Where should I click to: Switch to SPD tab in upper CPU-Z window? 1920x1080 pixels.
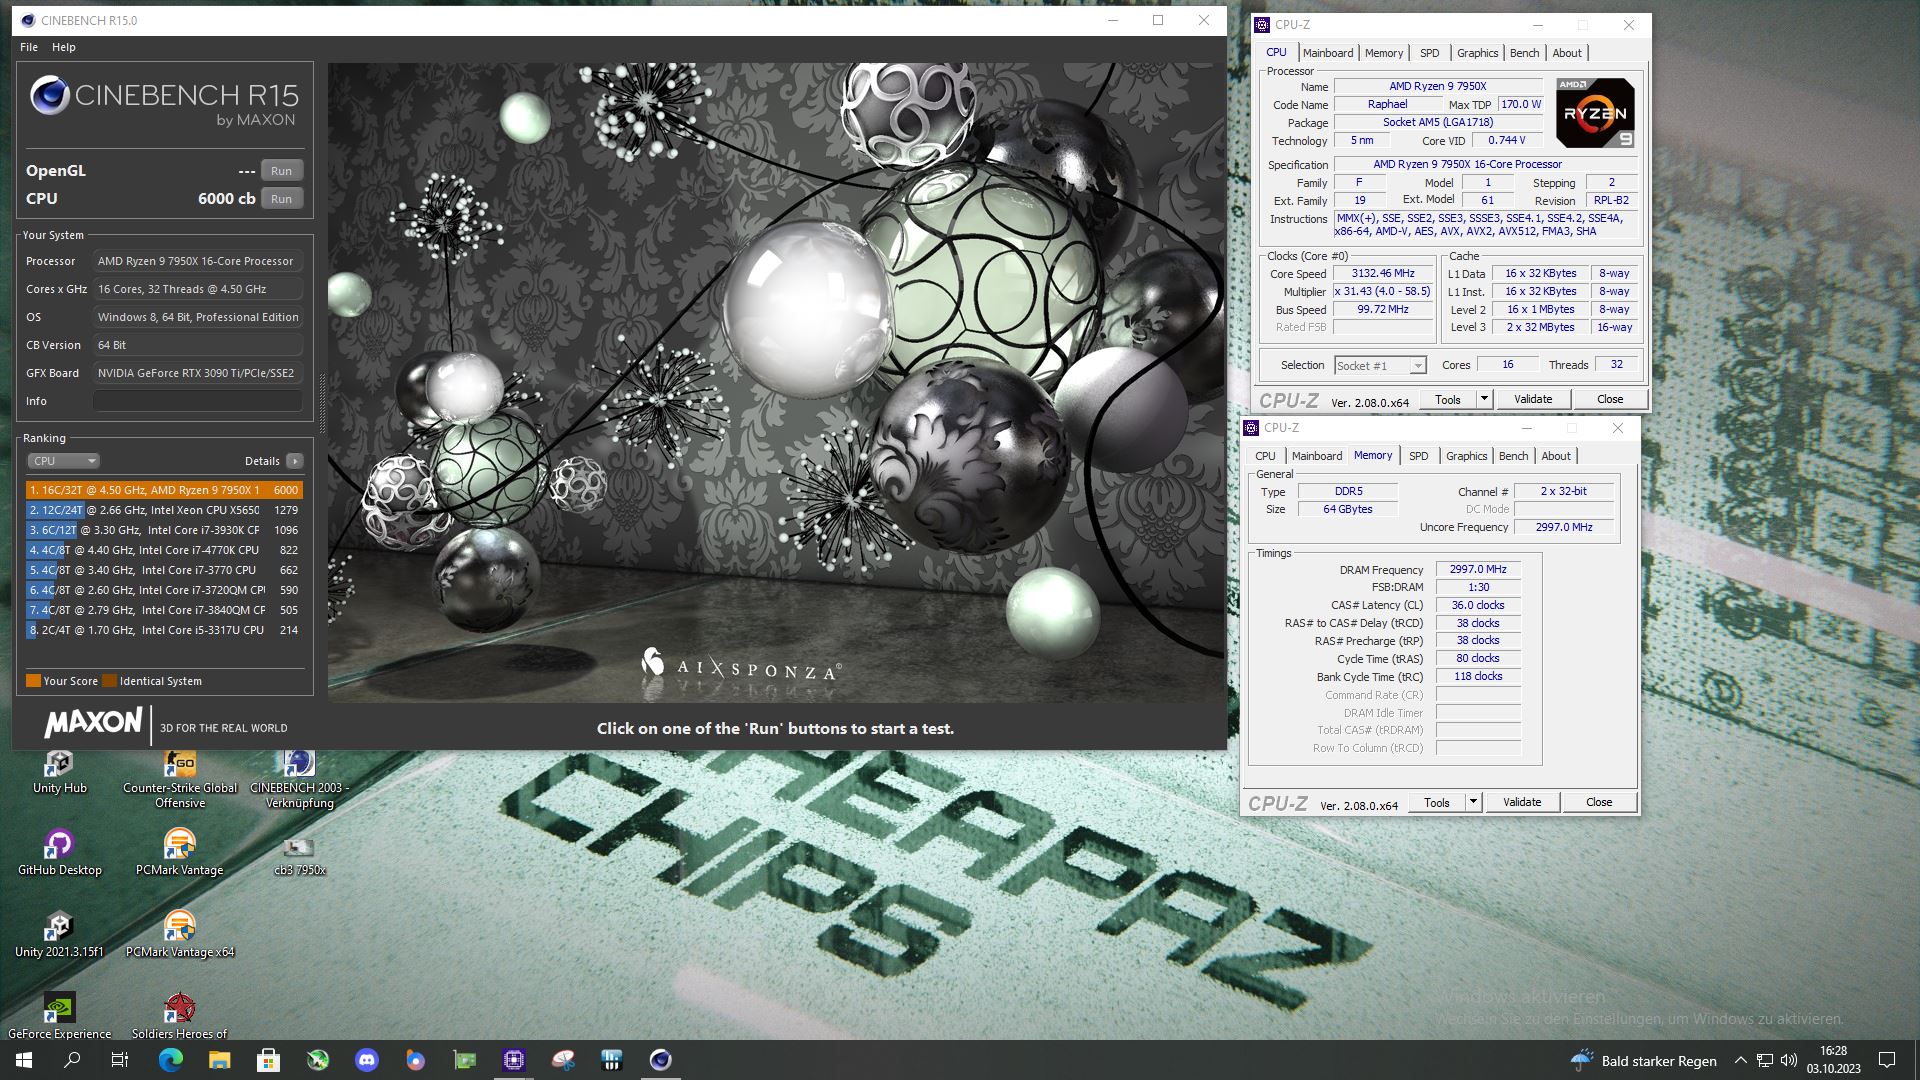click(1430, 53)
